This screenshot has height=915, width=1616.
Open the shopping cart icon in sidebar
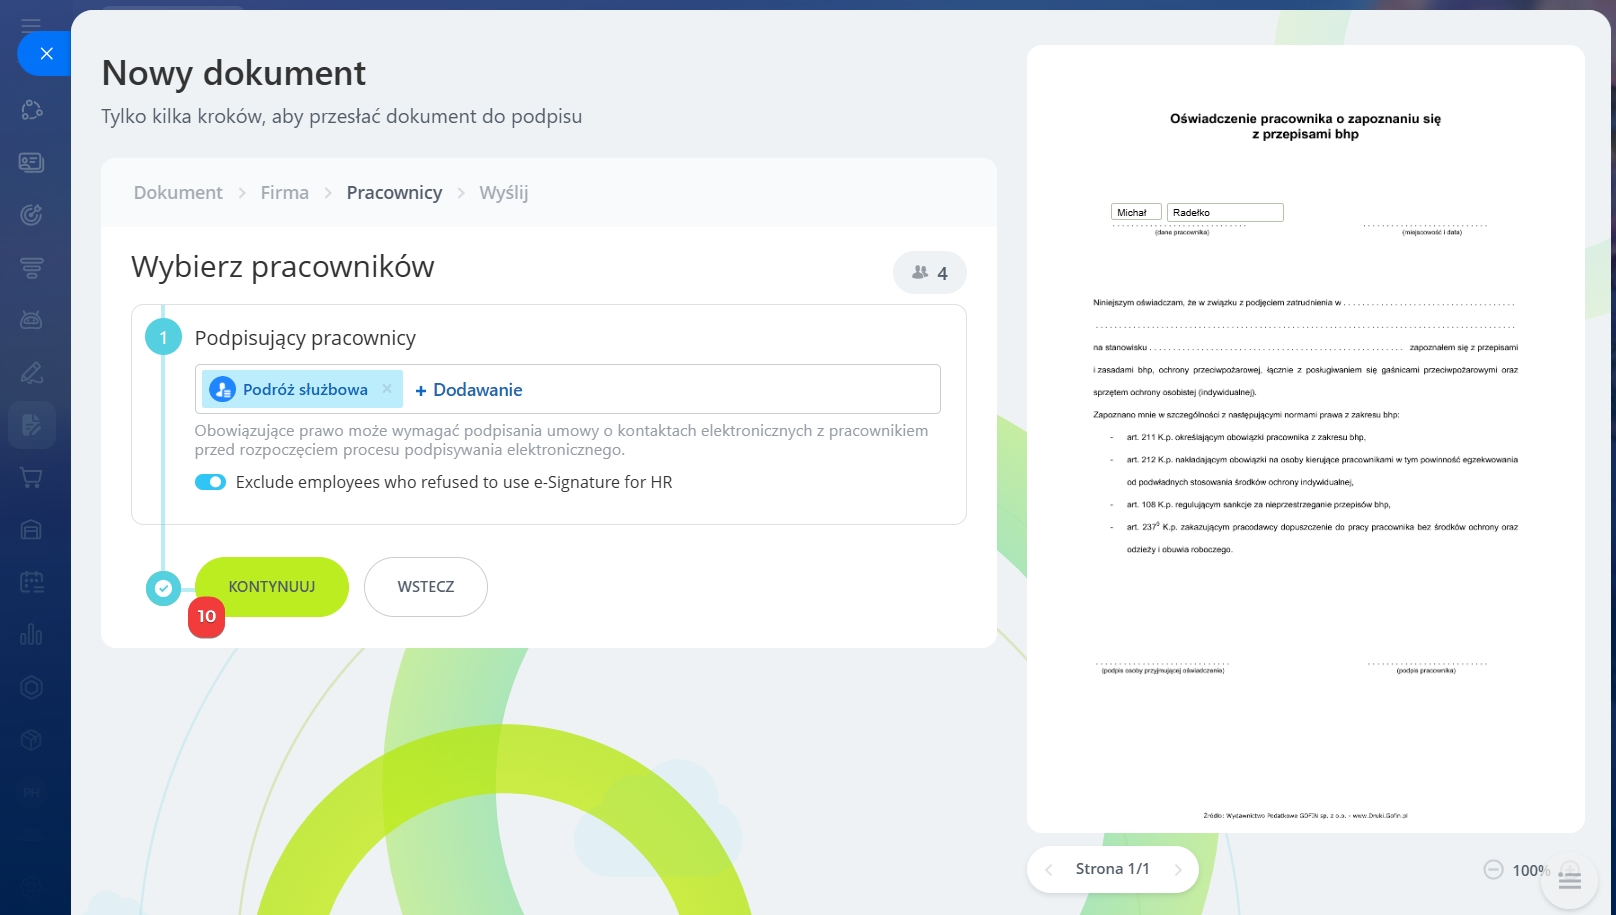(32, 478)
